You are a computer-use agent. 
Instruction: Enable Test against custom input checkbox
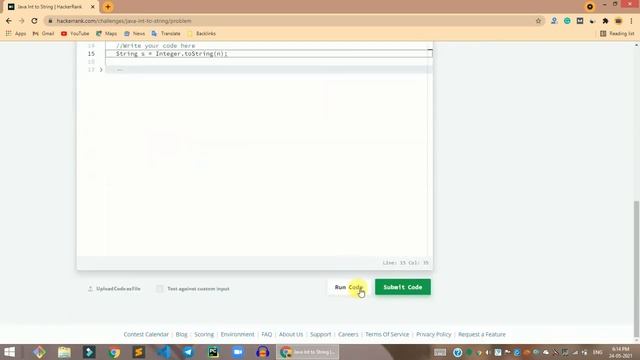click(x=160, y=289)
